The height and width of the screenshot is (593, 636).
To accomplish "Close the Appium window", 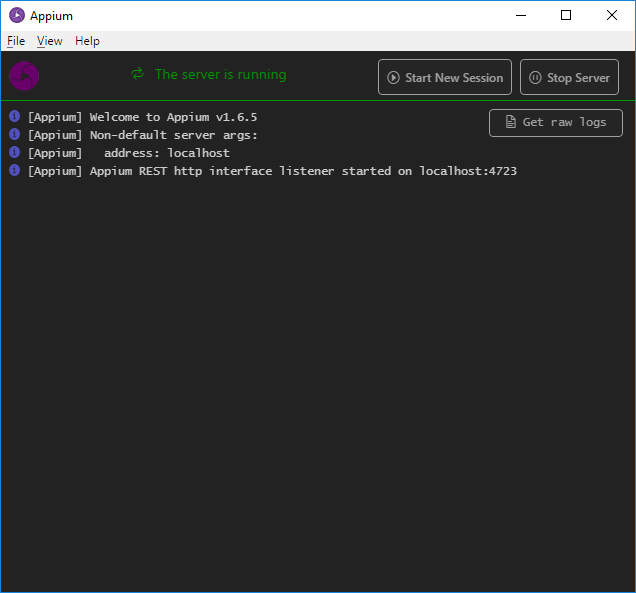I will (612, 15).
